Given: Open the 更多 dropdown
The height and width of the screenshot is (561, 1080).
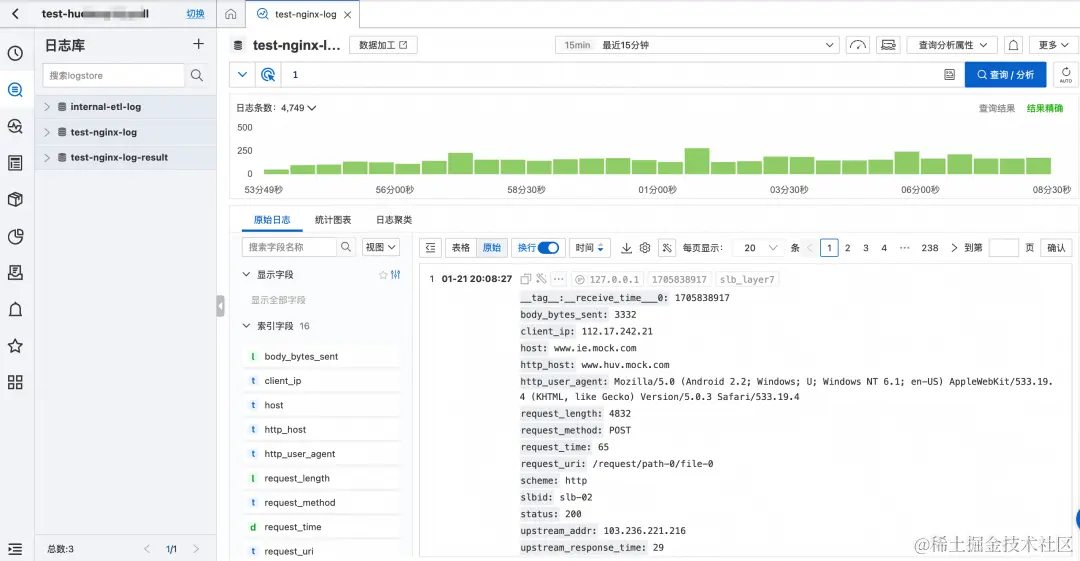Looking at the screenshot, I should point(1053,45).
